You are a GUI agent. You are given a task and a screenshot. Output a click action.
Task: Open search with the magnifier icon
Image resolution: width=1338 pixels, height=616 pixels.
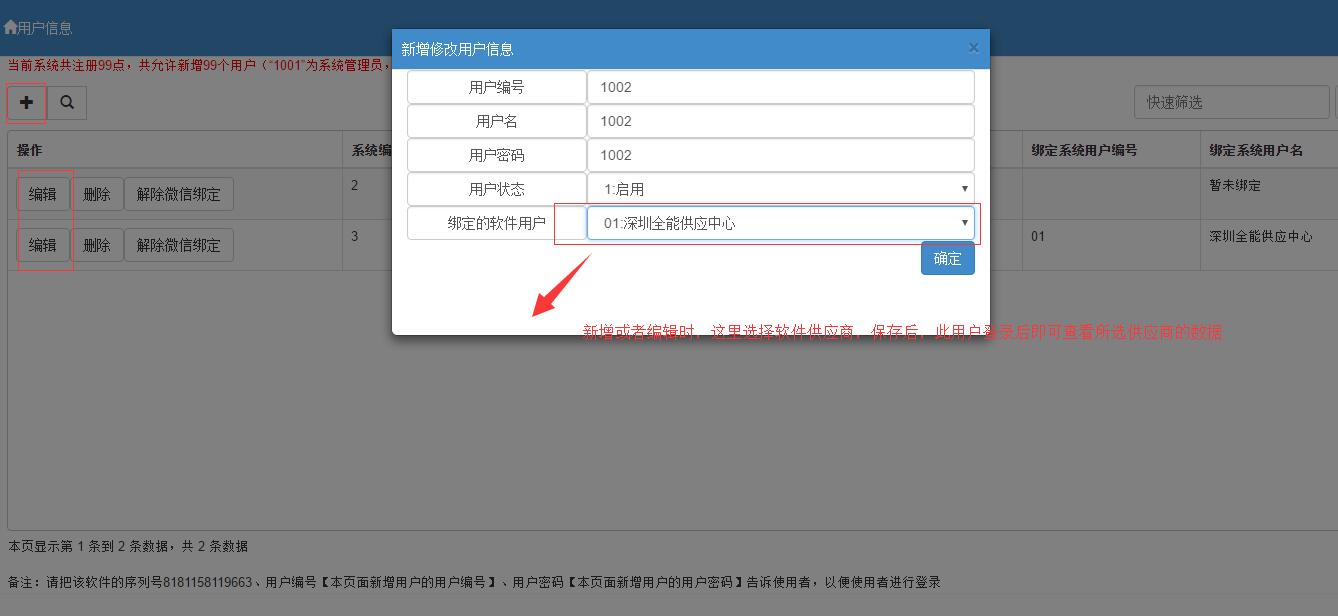67,102
